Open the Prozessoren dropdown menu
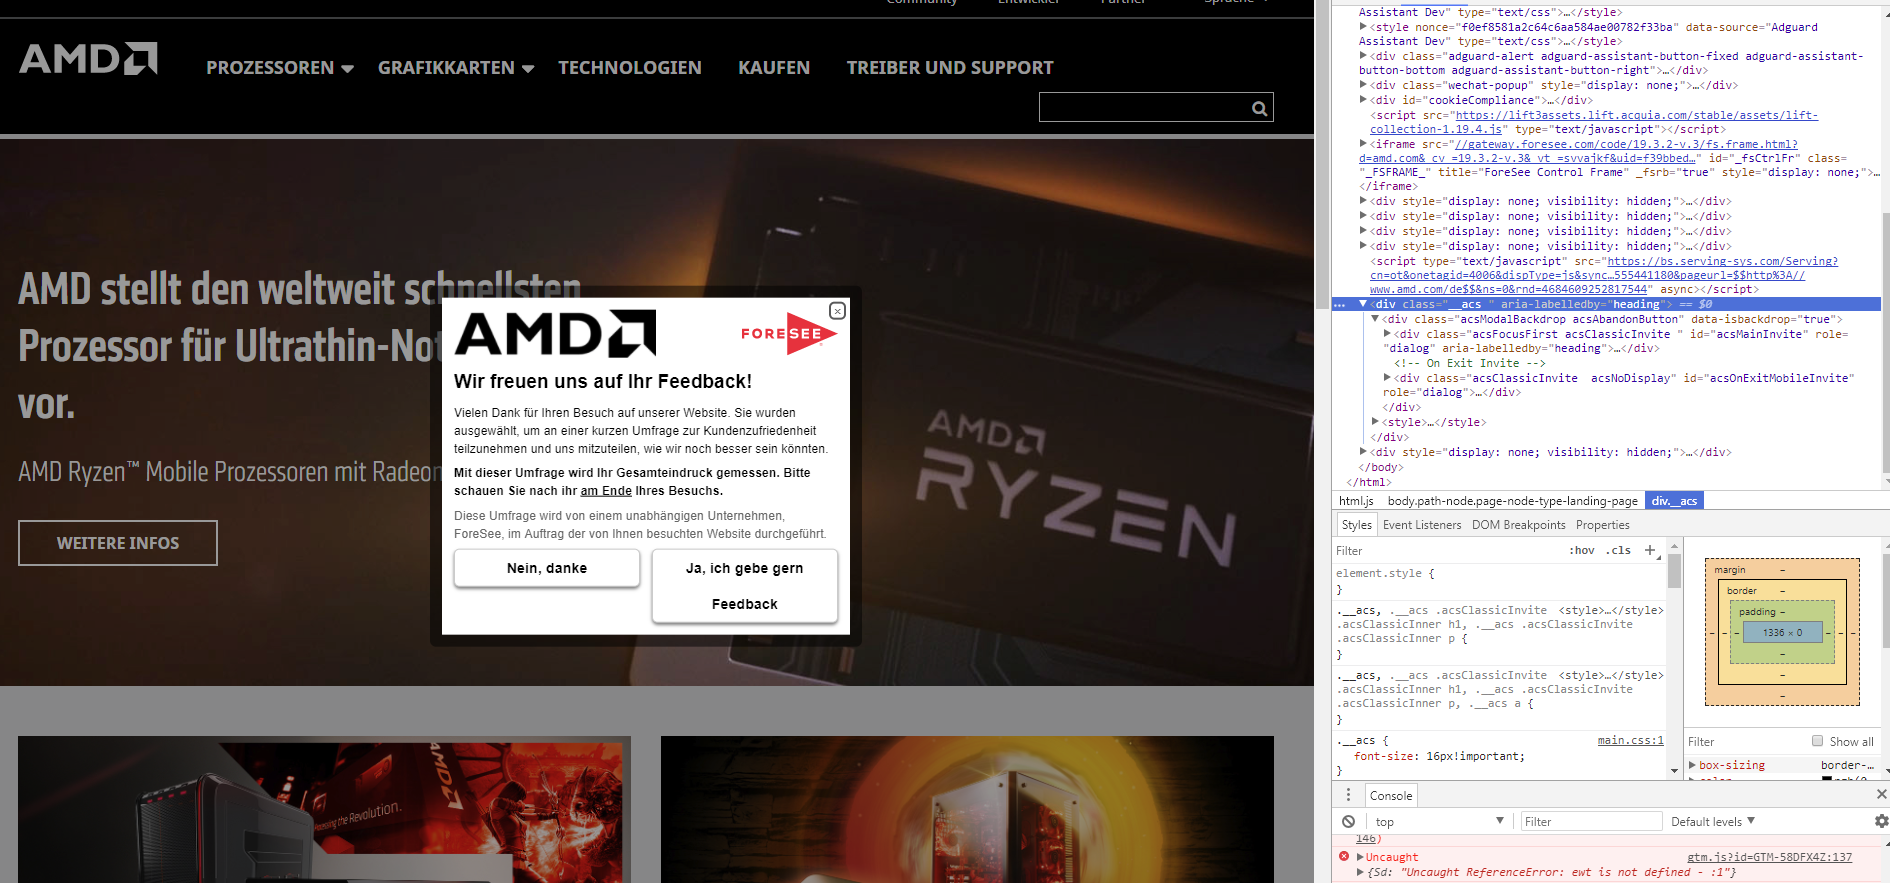The width and height of the screenshot is (1890, 883). (280, 68)
